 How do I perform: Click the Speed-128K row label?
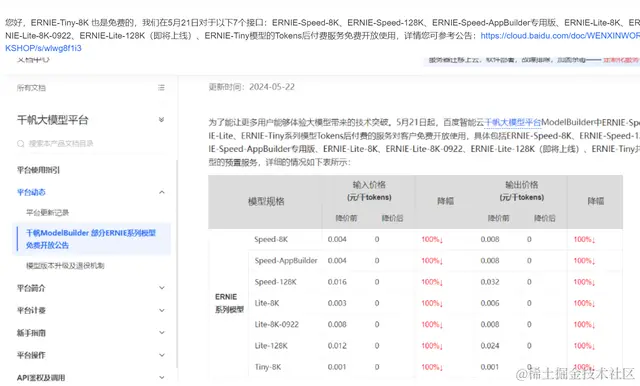[x=276, y=282]
